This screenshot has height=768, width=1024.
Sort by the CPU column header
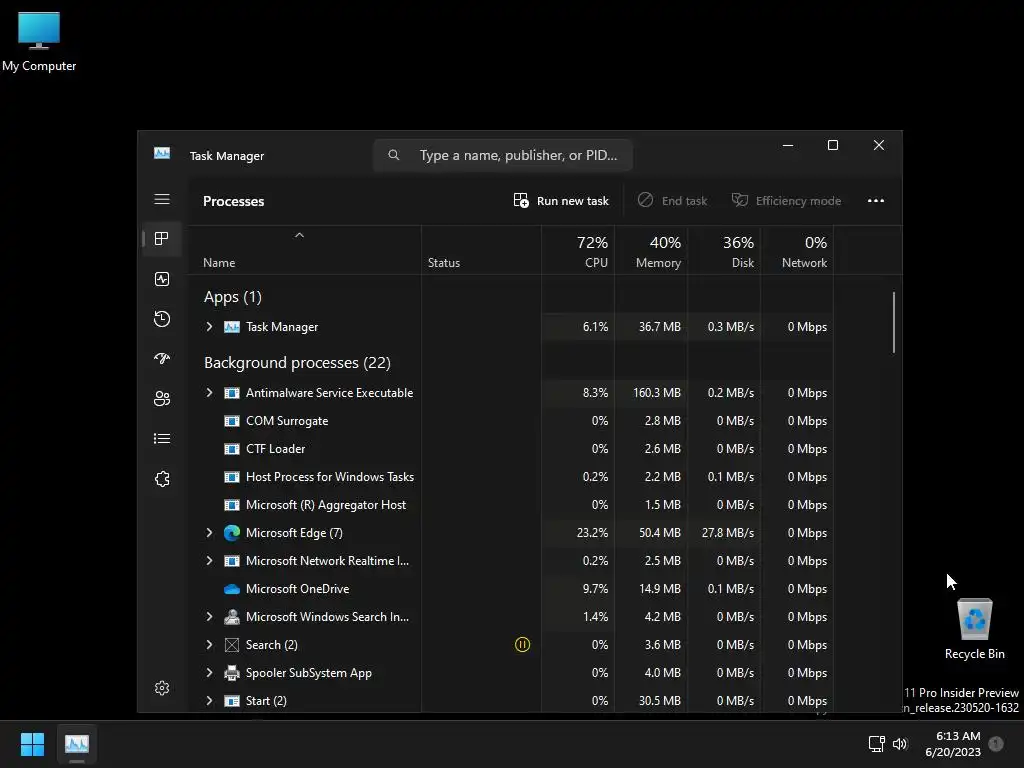coord(578,251)
